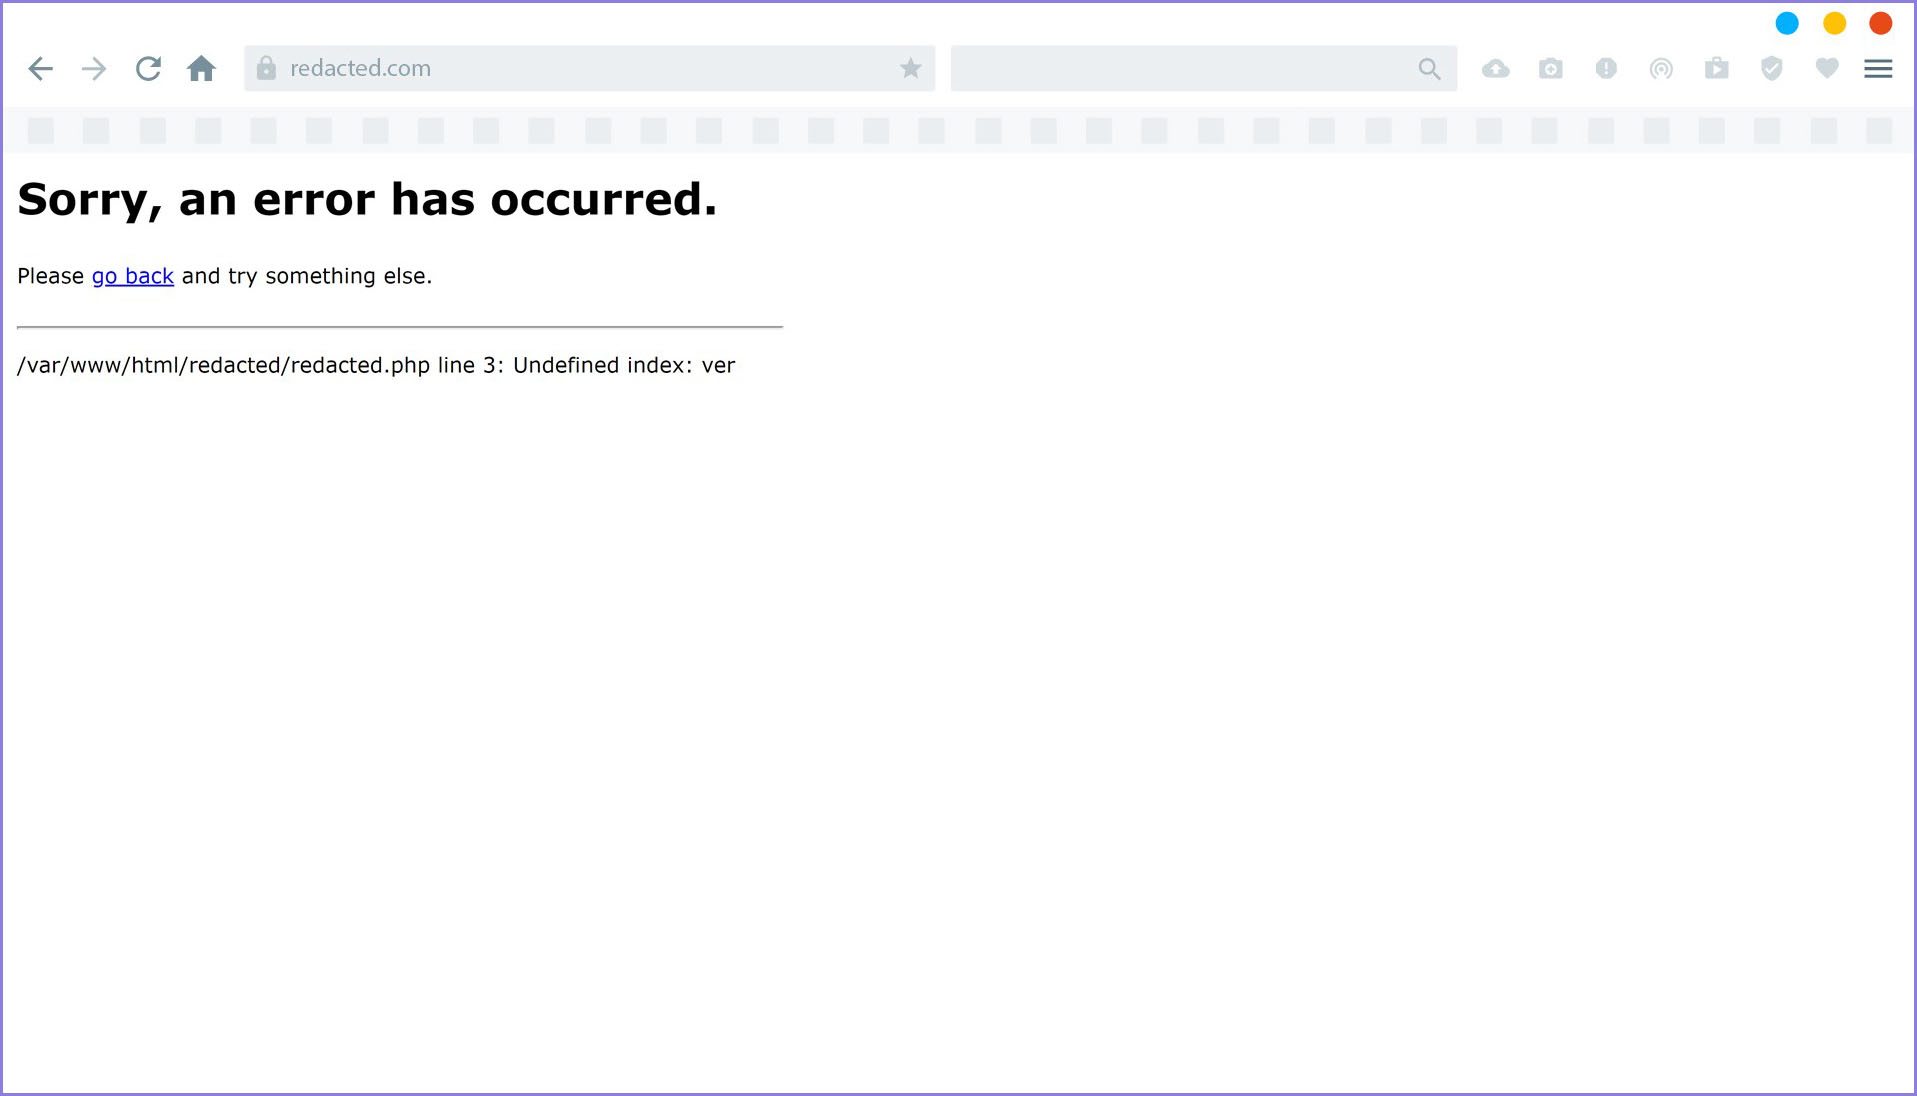Click the back navigation arrow
The width and height of the screenshot is (1917, 1096).
tap(40, 68)
